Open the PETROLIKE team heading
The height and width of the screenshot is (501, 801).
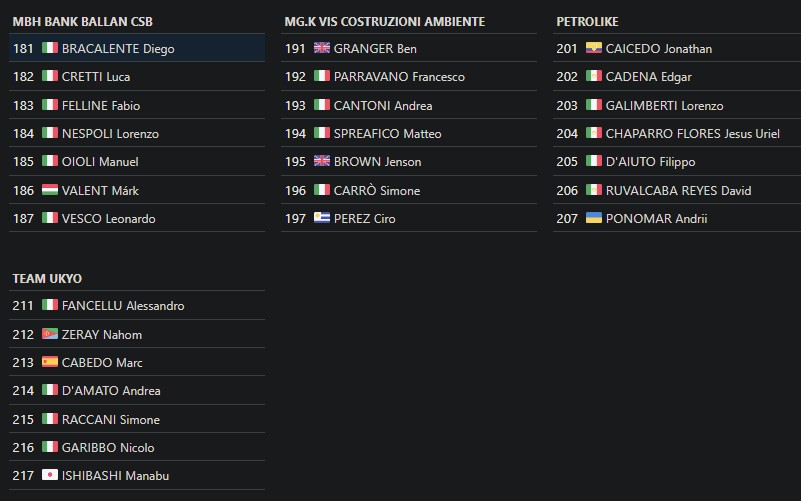(587, 21)
